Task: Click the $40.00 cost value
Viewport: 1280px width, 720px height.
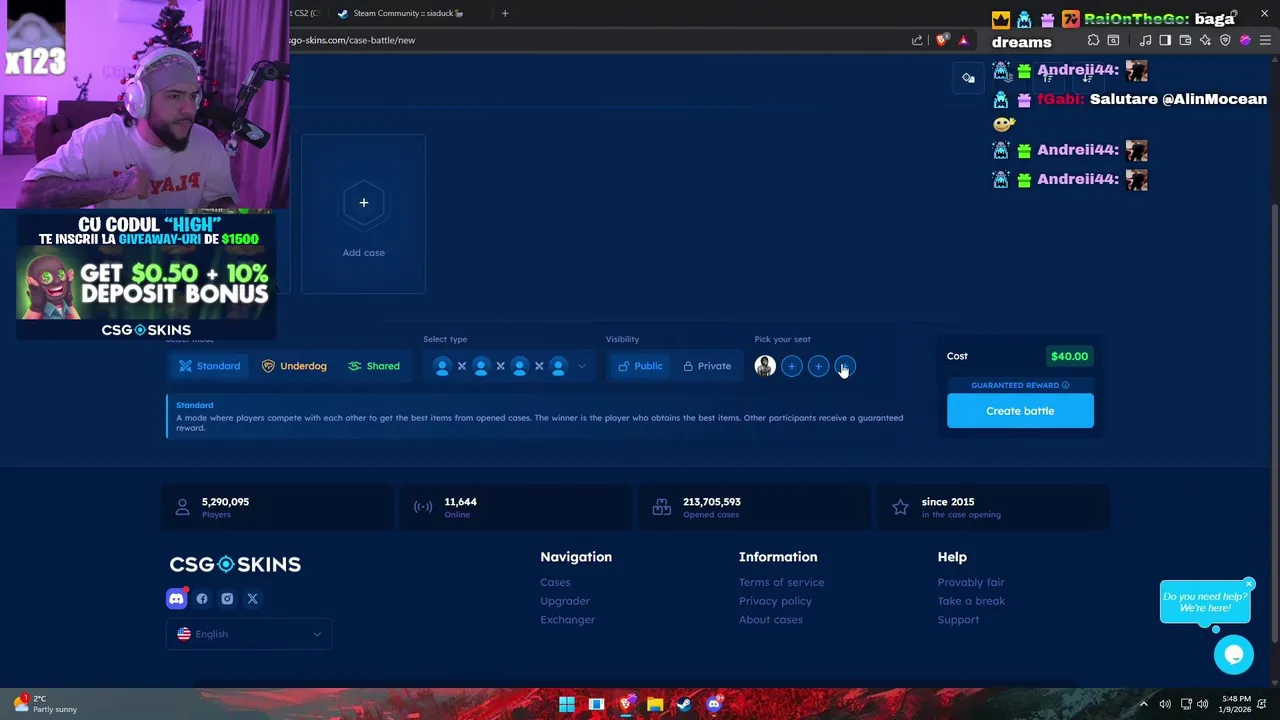Action: 1069,356
